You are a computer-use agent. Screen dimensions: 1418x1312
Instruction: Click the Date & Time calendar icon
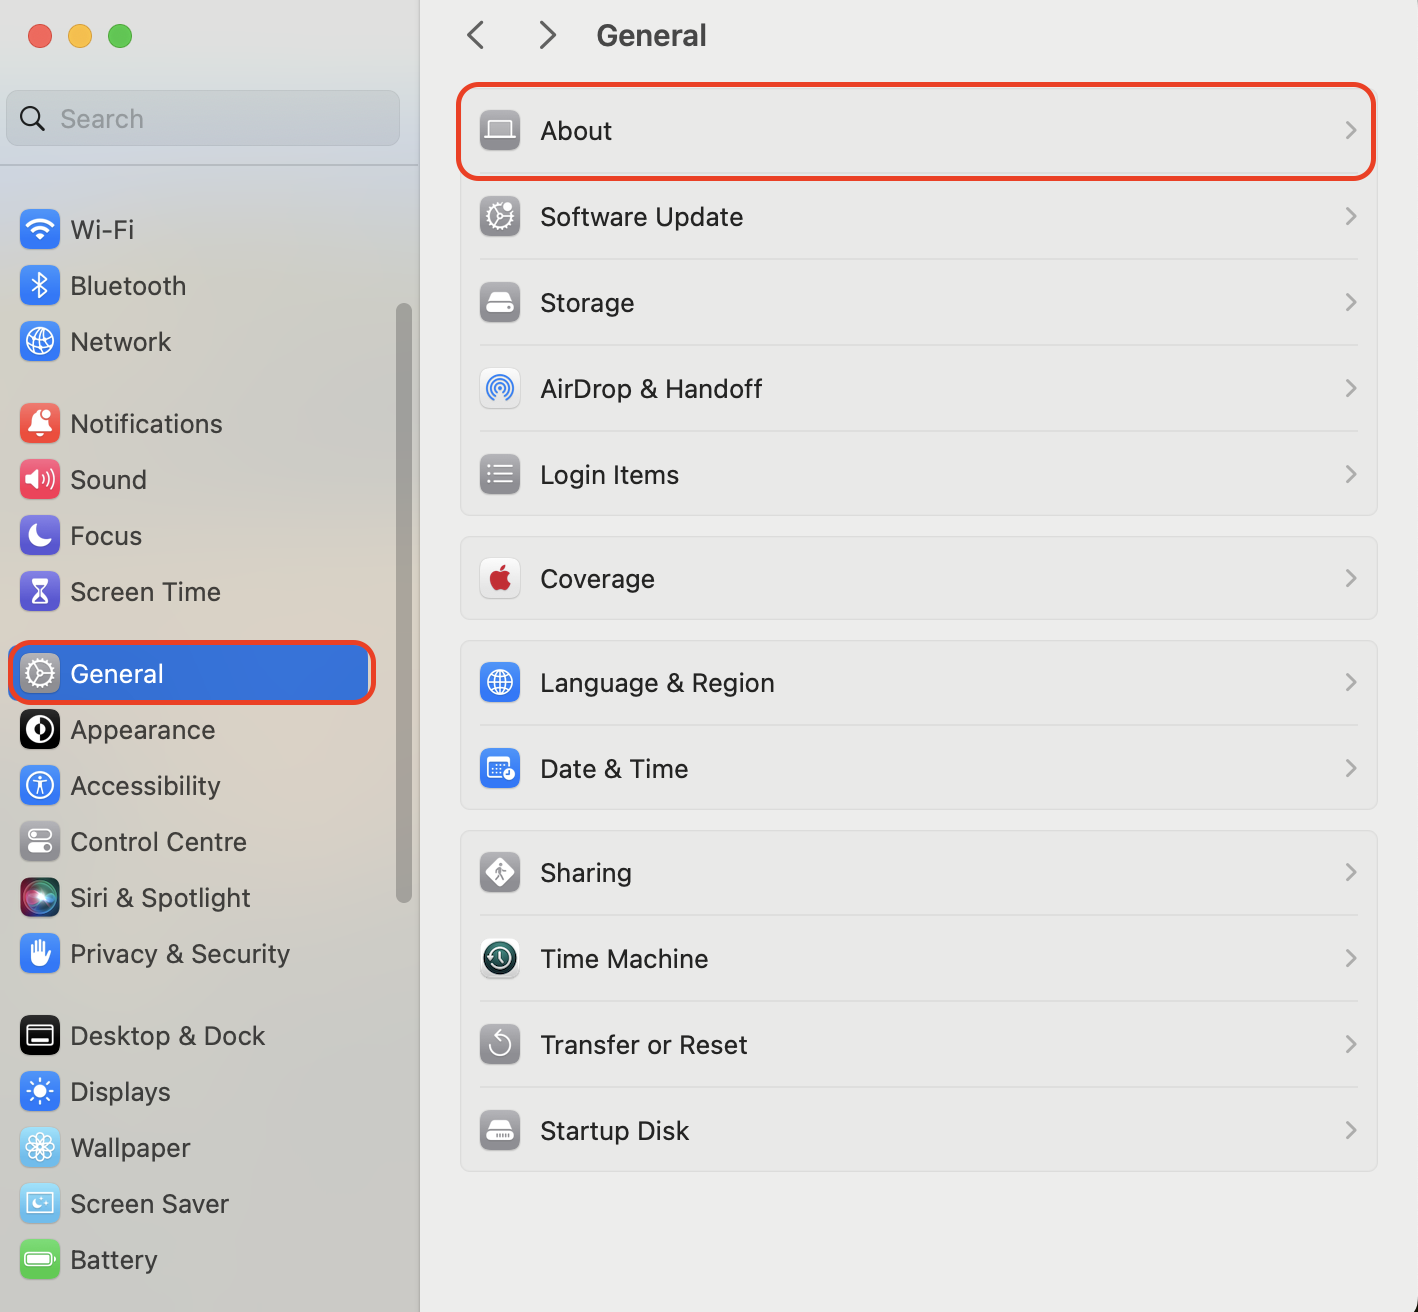[500, 769]
